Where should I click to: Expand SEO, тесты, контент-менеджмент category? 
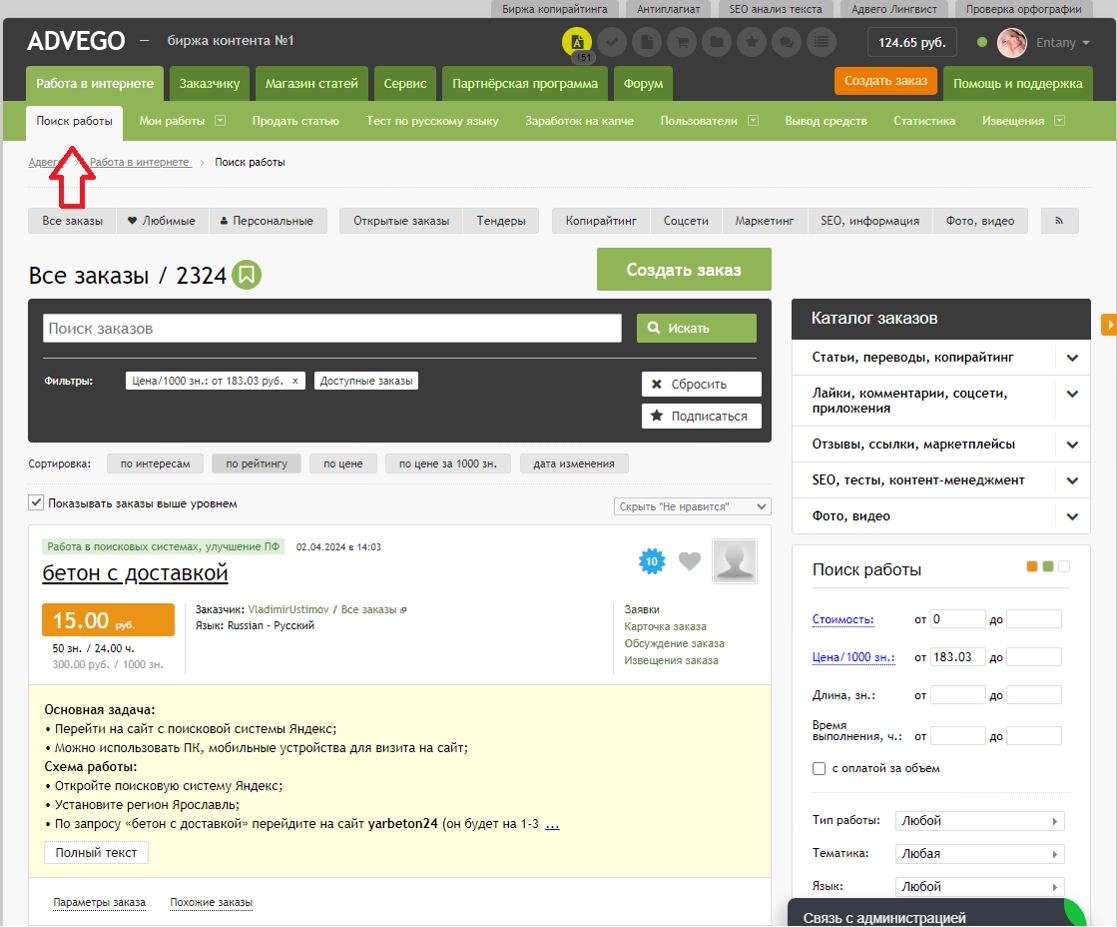point(1072,480)
